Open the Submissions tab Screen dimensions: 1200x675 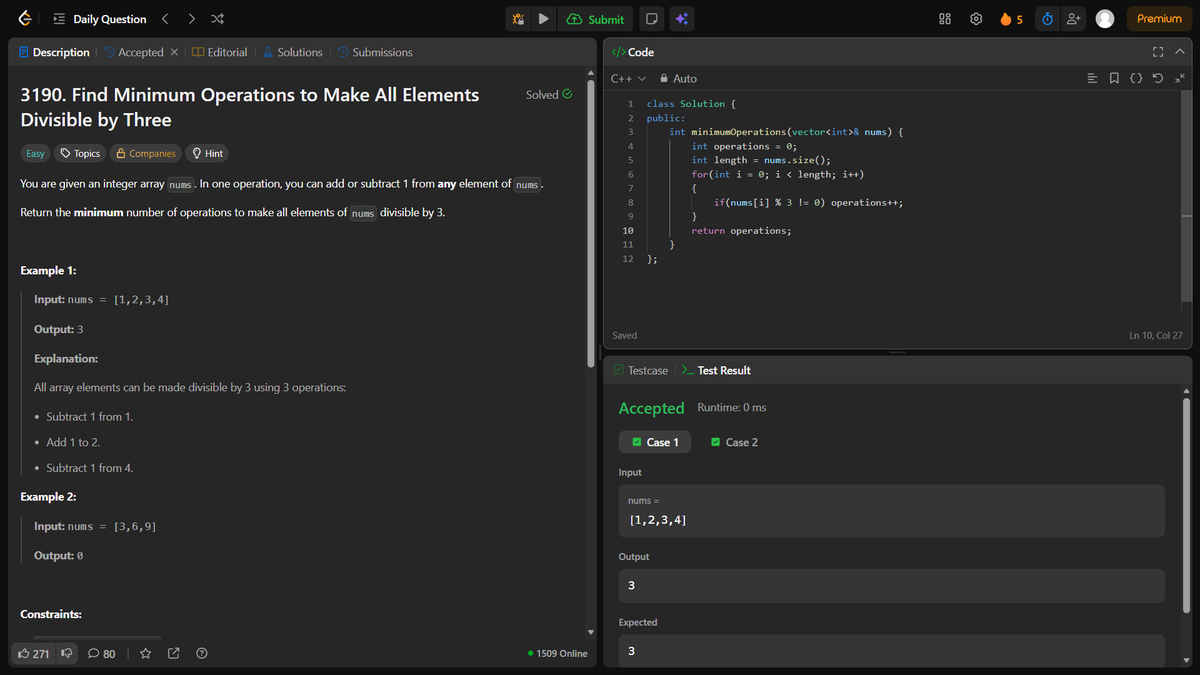click(x=374, y=52)
